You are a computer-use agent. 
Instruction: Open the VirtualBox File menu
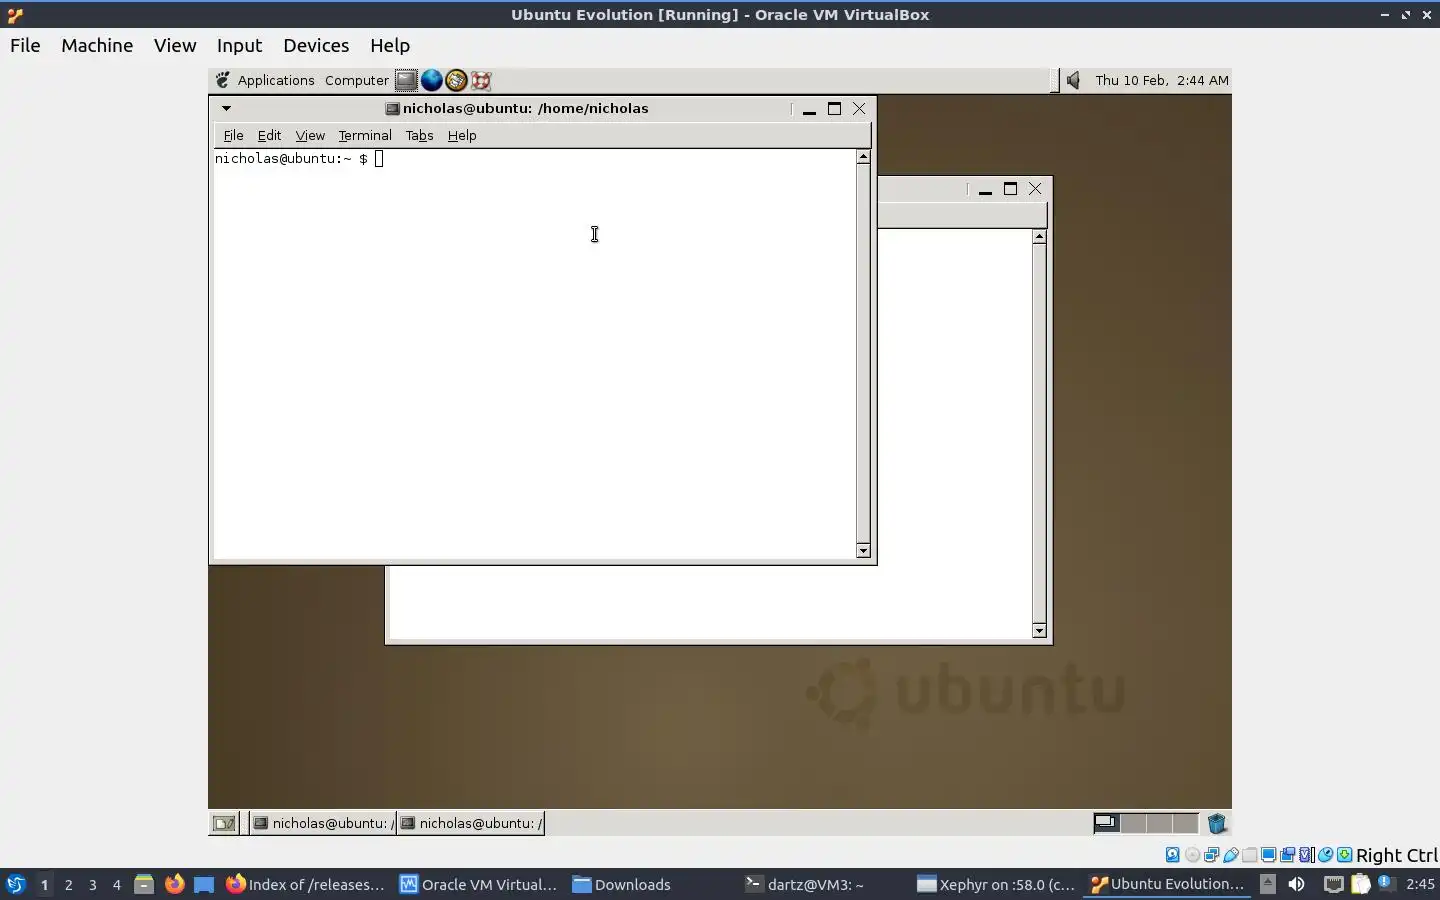pyautogui.click(x=25, y=45)
